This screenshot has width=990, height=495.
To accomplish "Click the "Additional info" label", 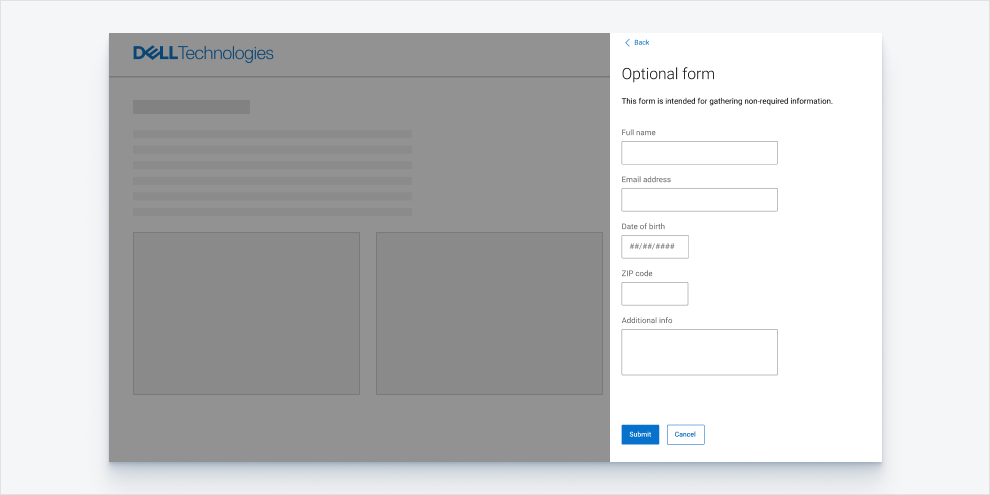I will pyautogui.click(x=647, y=320).
